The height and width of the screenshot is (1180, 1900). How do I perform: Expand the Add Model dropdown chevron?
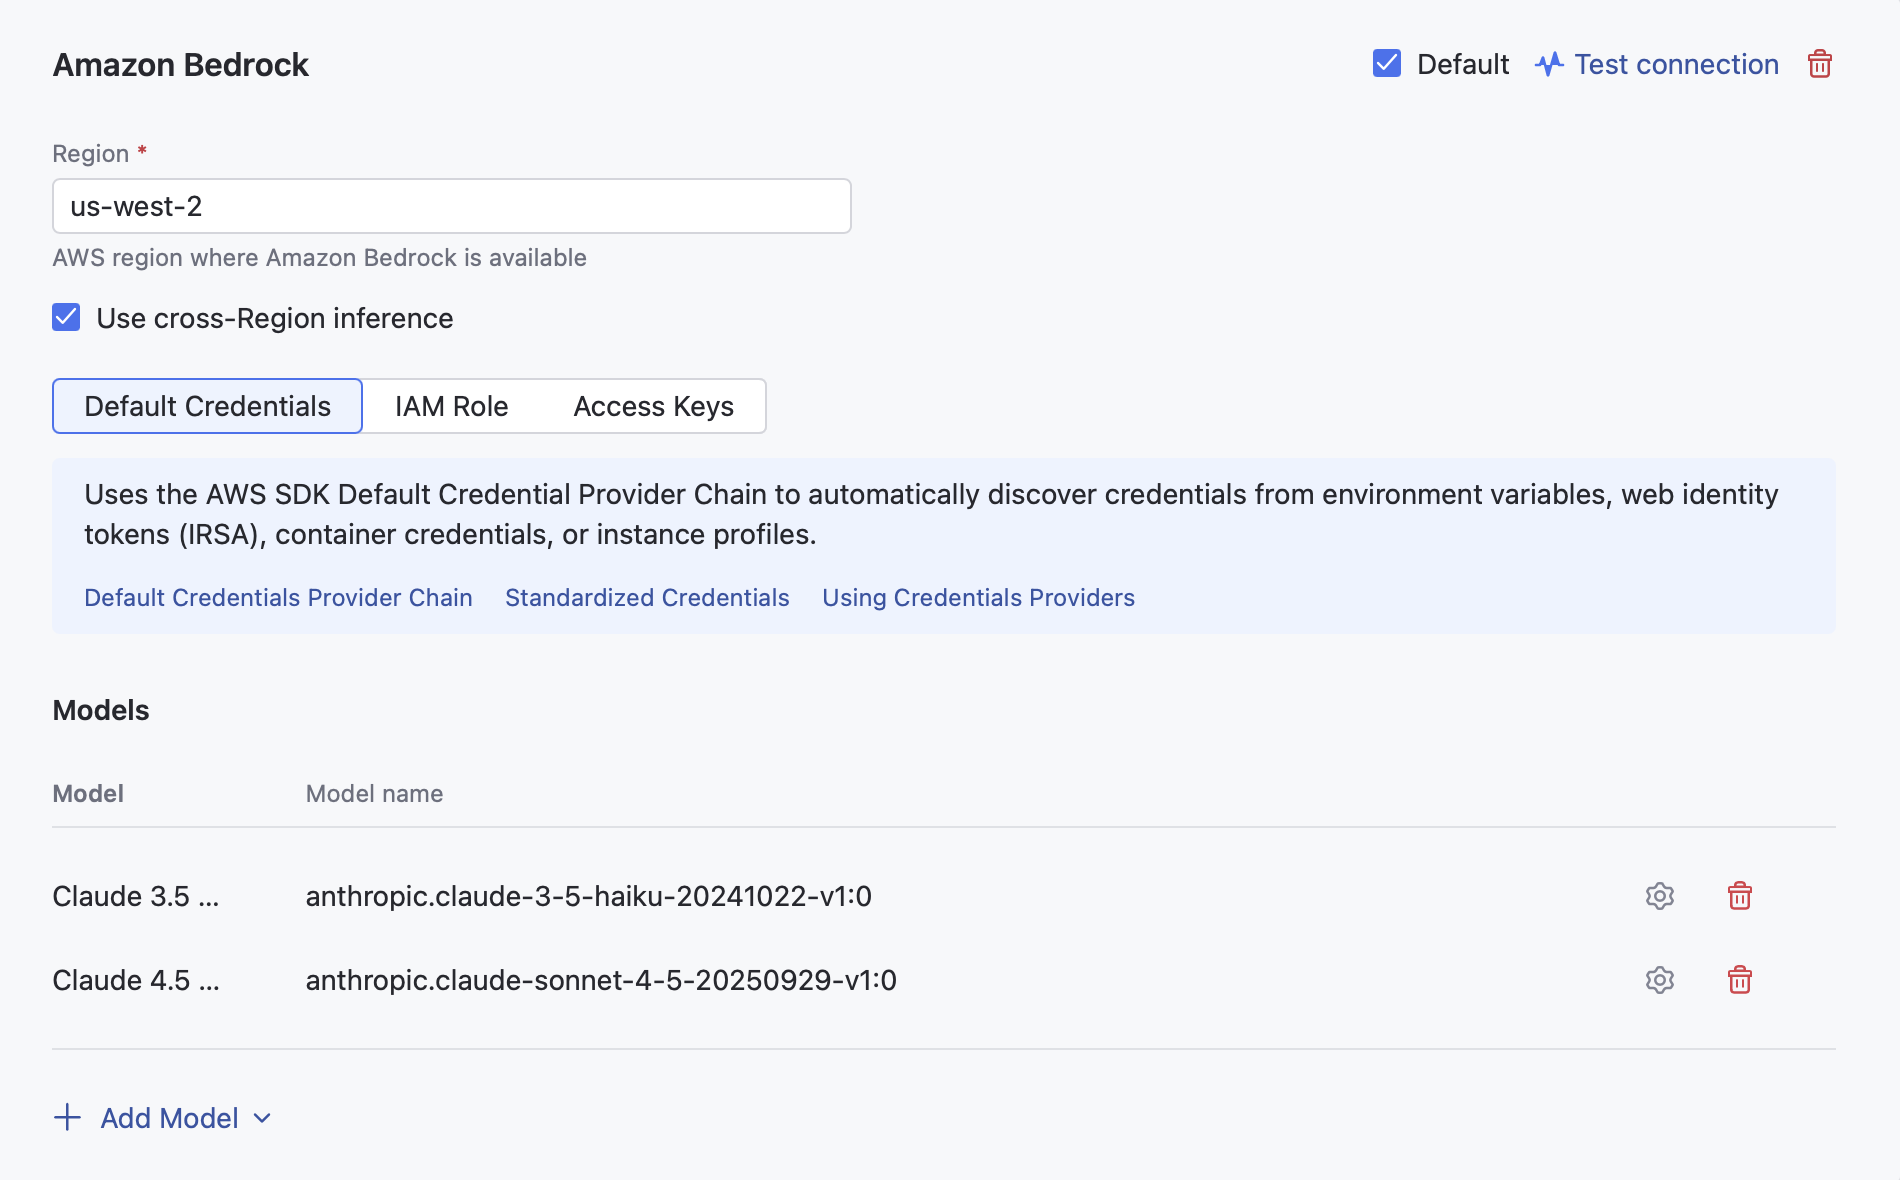(261, 1118)
